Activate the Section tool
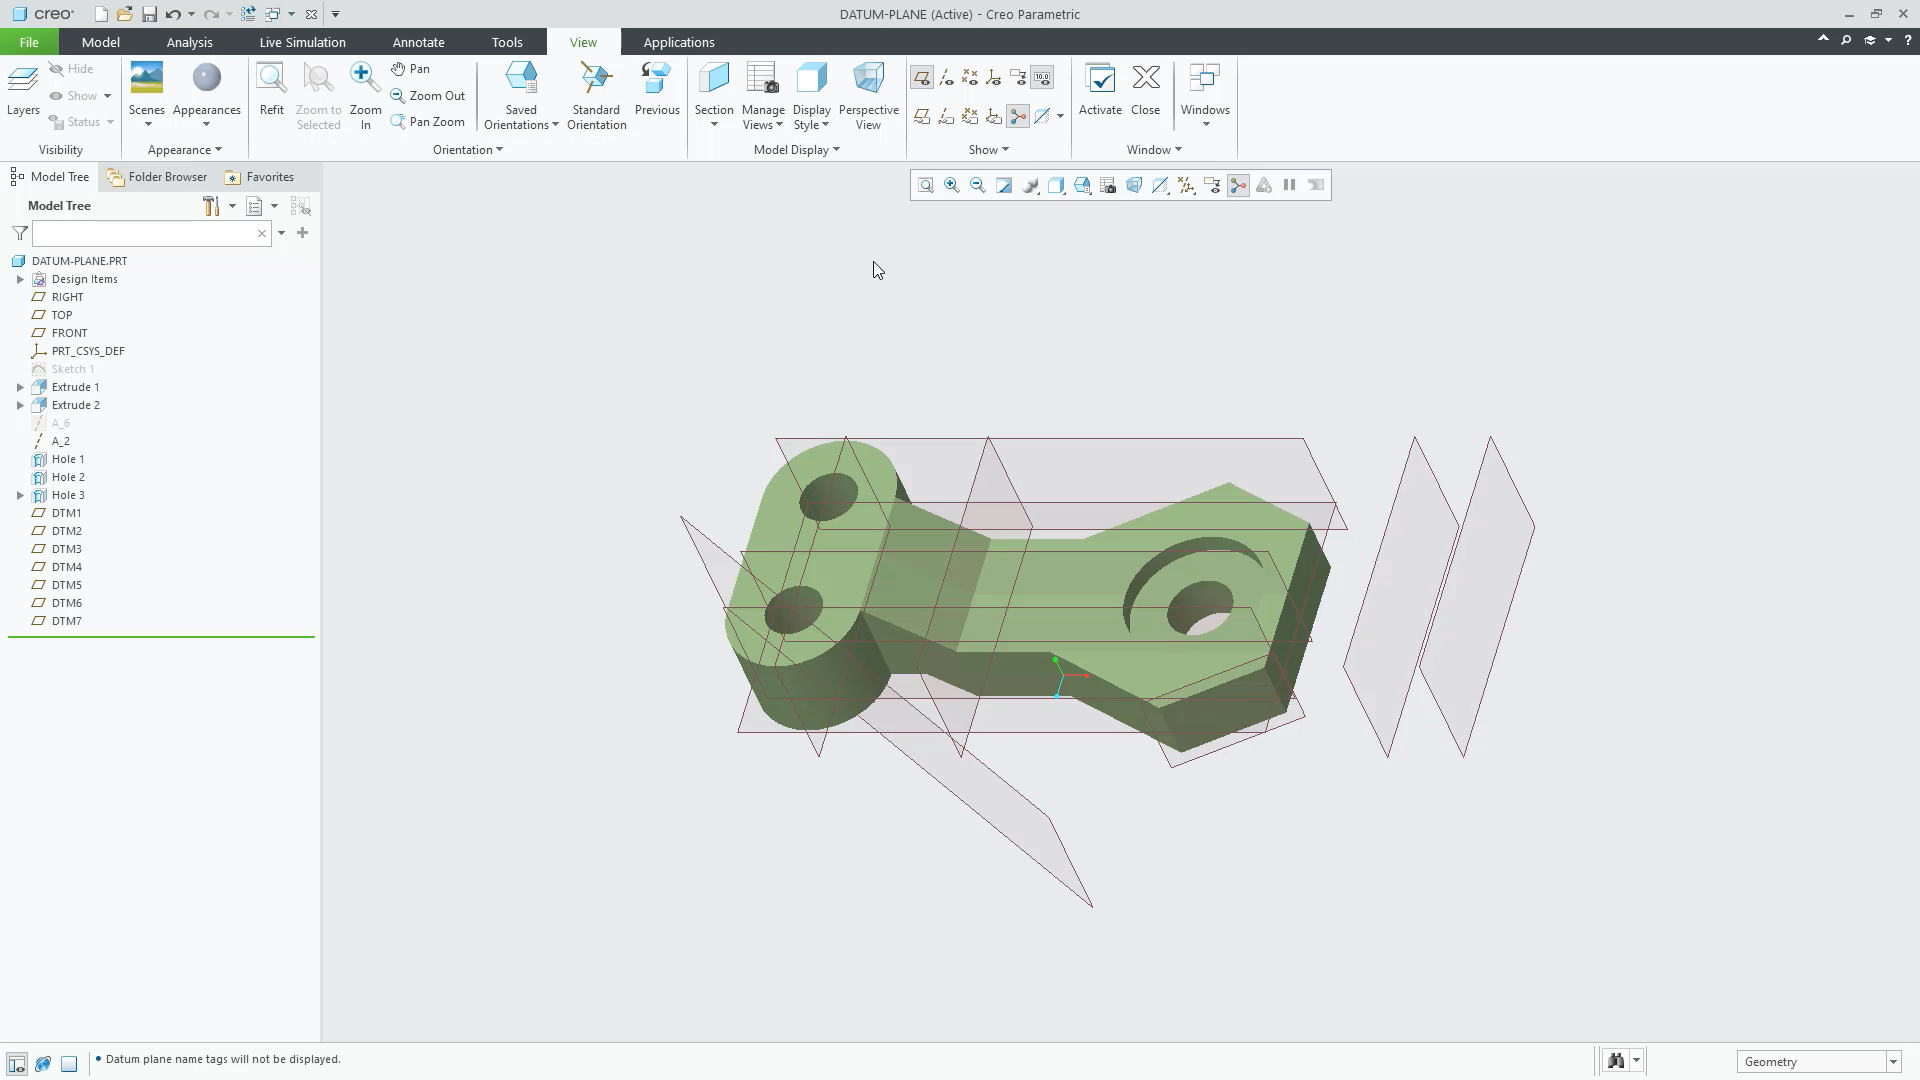Screen dimensions: 1920x1080 coord(714,88)
